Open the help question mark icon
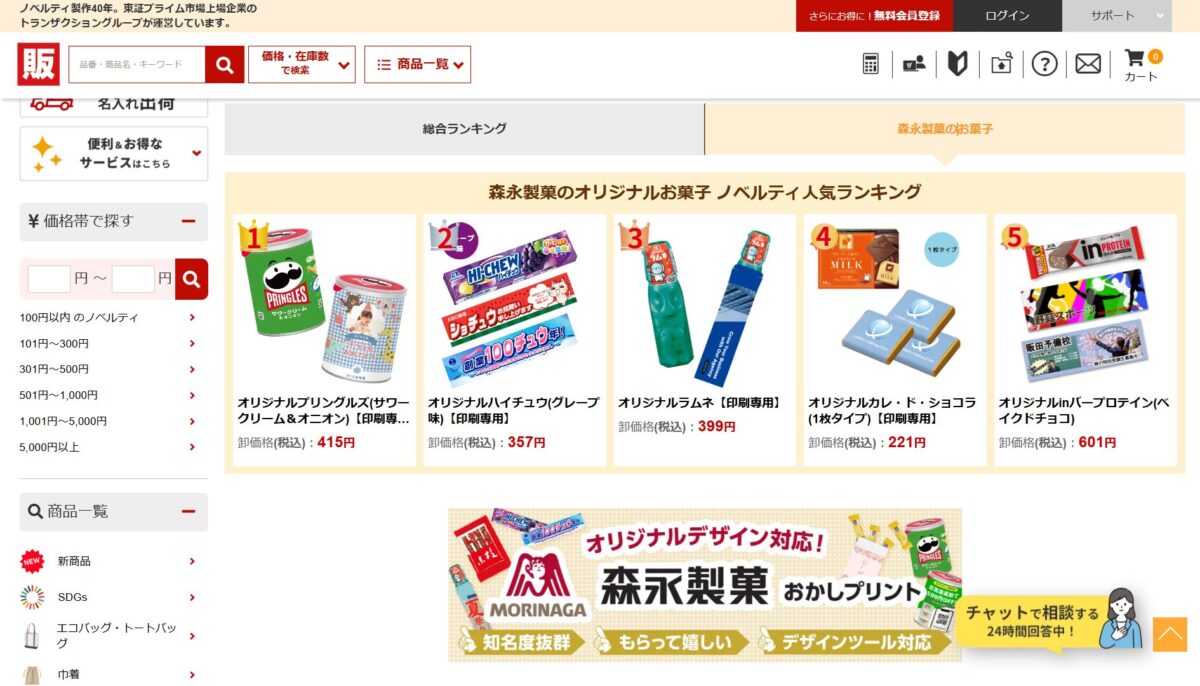Image resolution: width=1200 pixels, height=686 pixels. pos(1044,64)
